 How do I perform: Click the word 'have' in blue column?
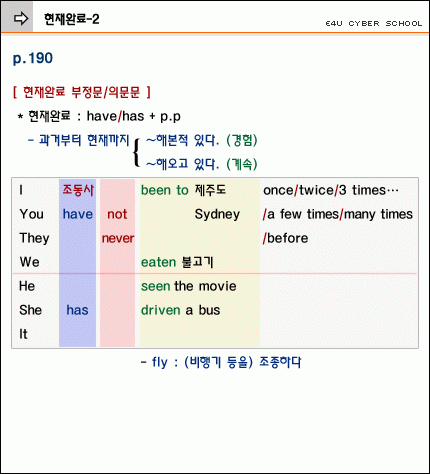[78, 214]
